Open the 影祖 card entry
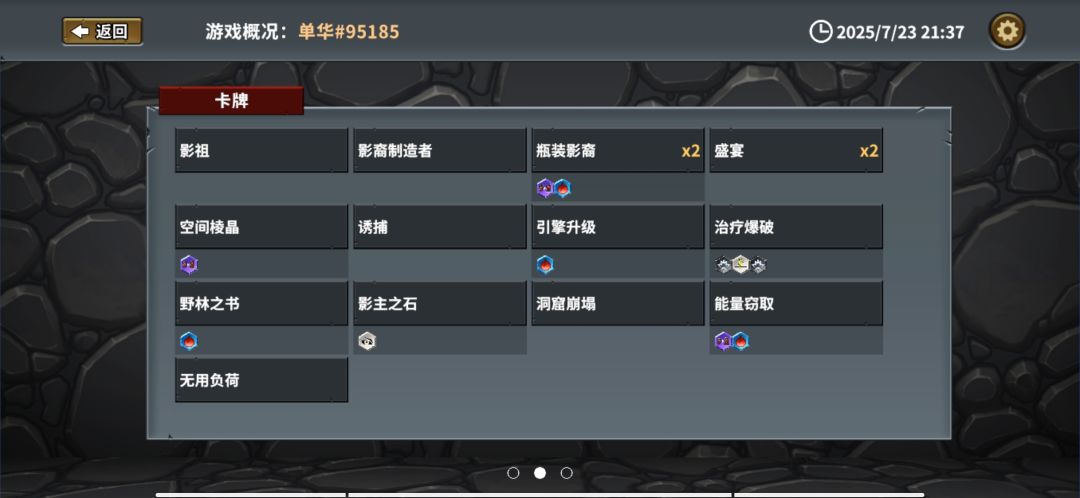 [x=262, y=151]
